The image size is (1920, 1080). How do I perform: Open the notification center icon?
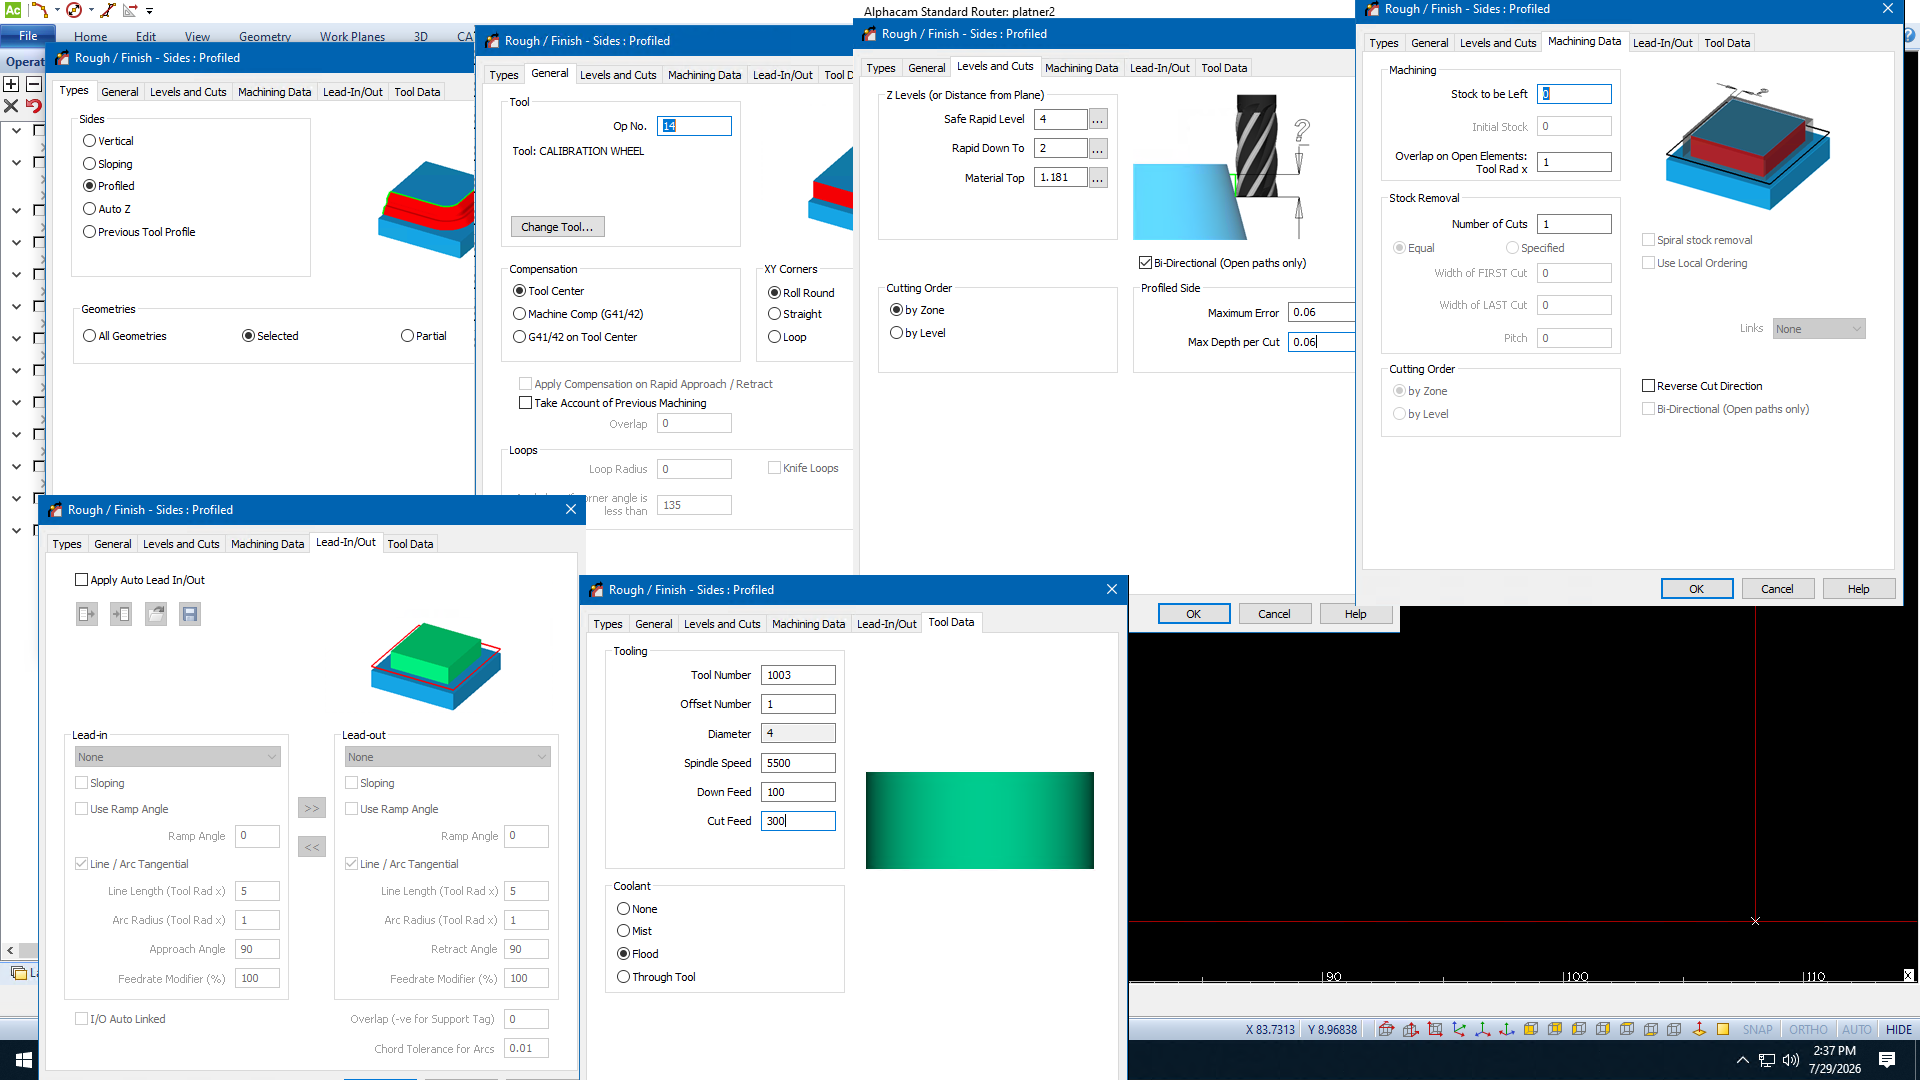[1887, 1060]
